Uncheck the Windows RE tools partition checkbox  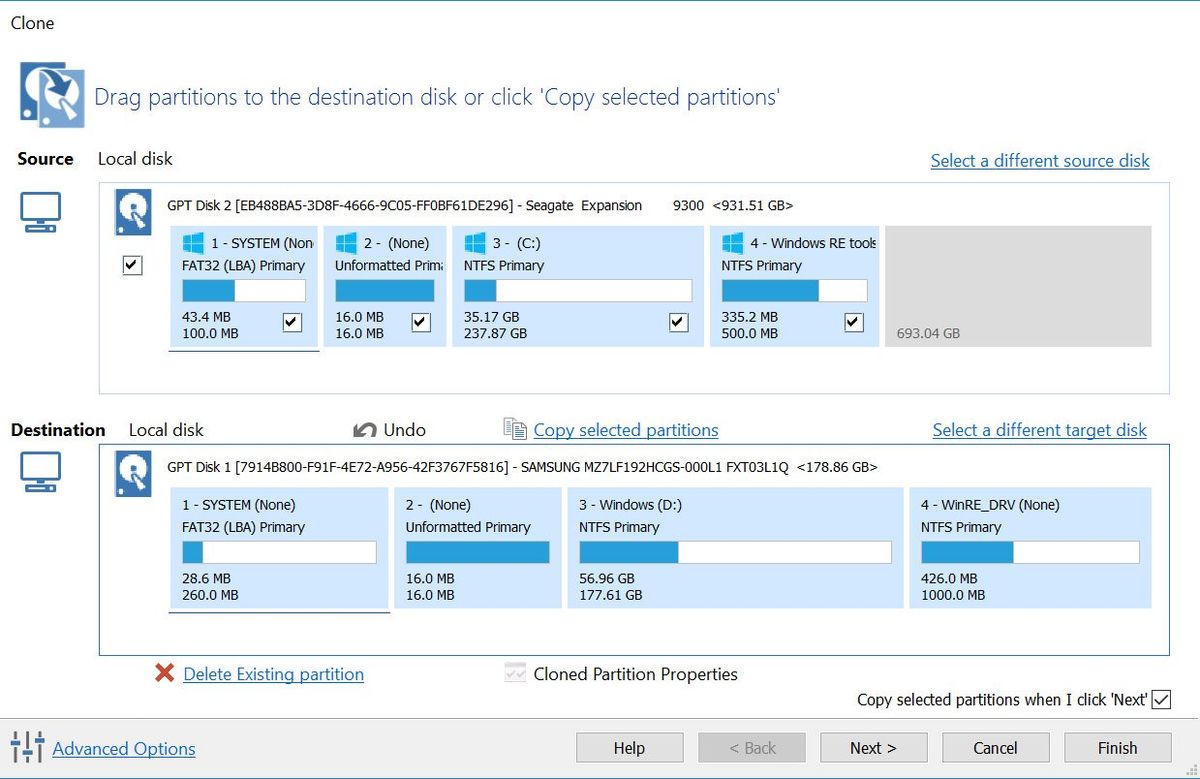(853, 322)
